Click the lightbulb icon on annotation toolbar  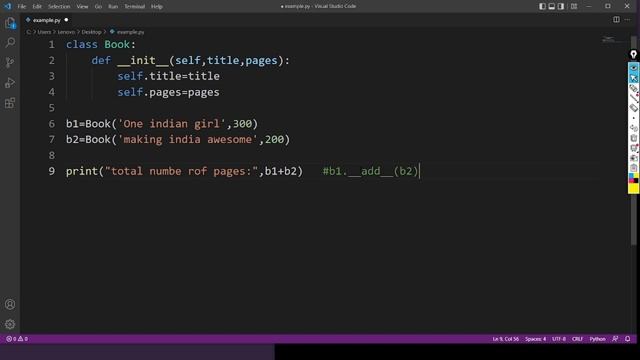coord(633,54)
